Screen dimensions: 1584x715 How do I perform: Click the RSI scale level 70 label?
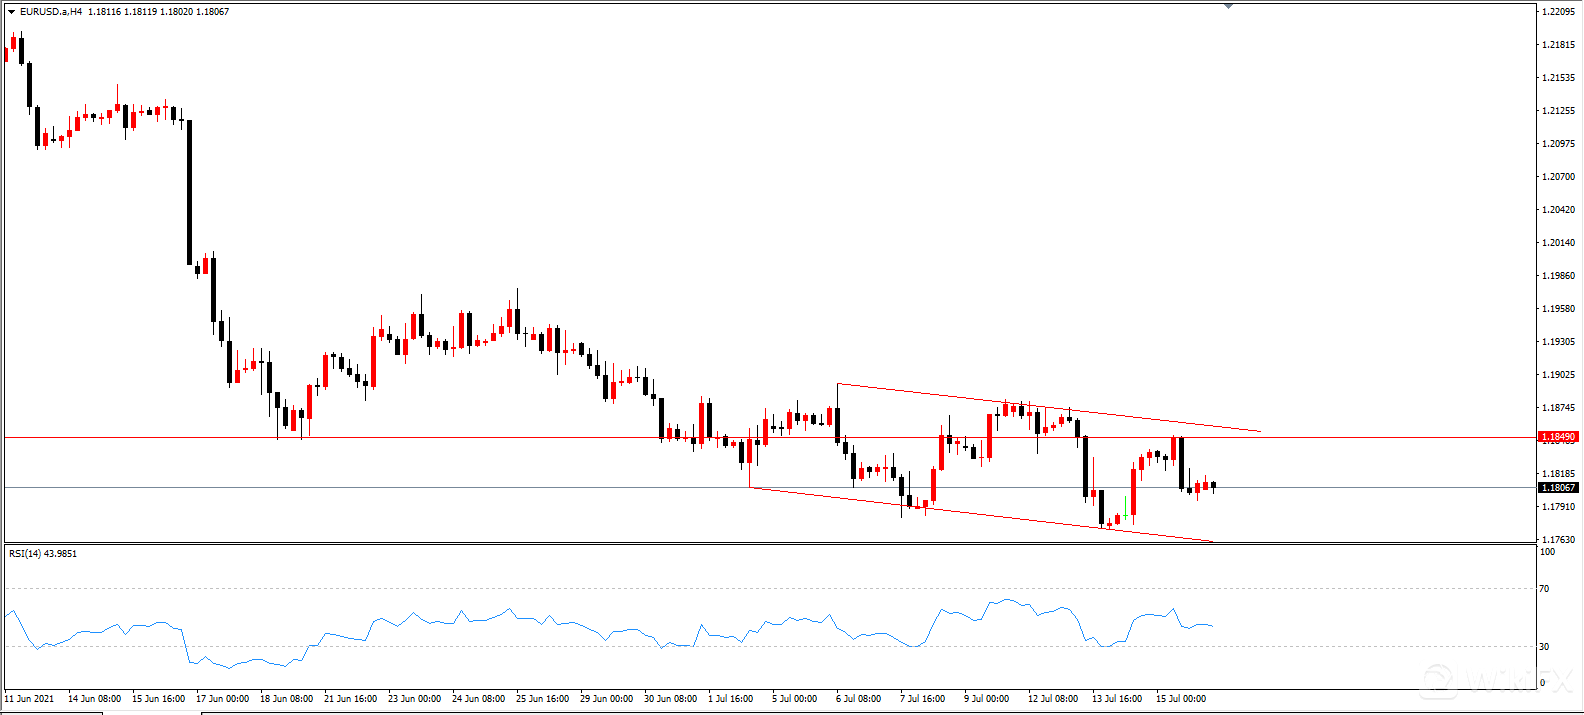click(x=1545, y=589)
